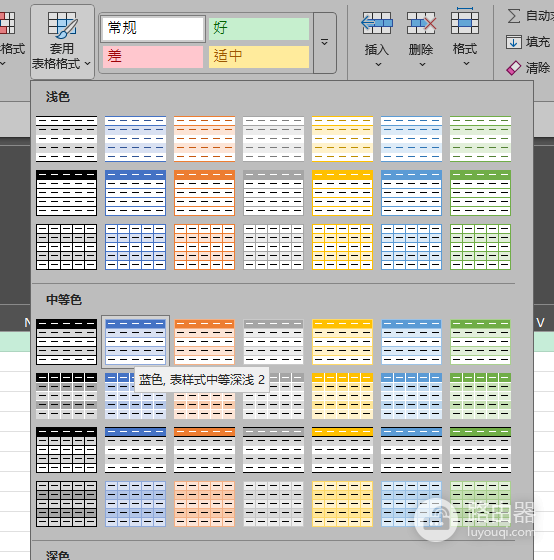Open the dropdown arrow below 插入
Screen dimensions: 554x560
coord(378,65)
